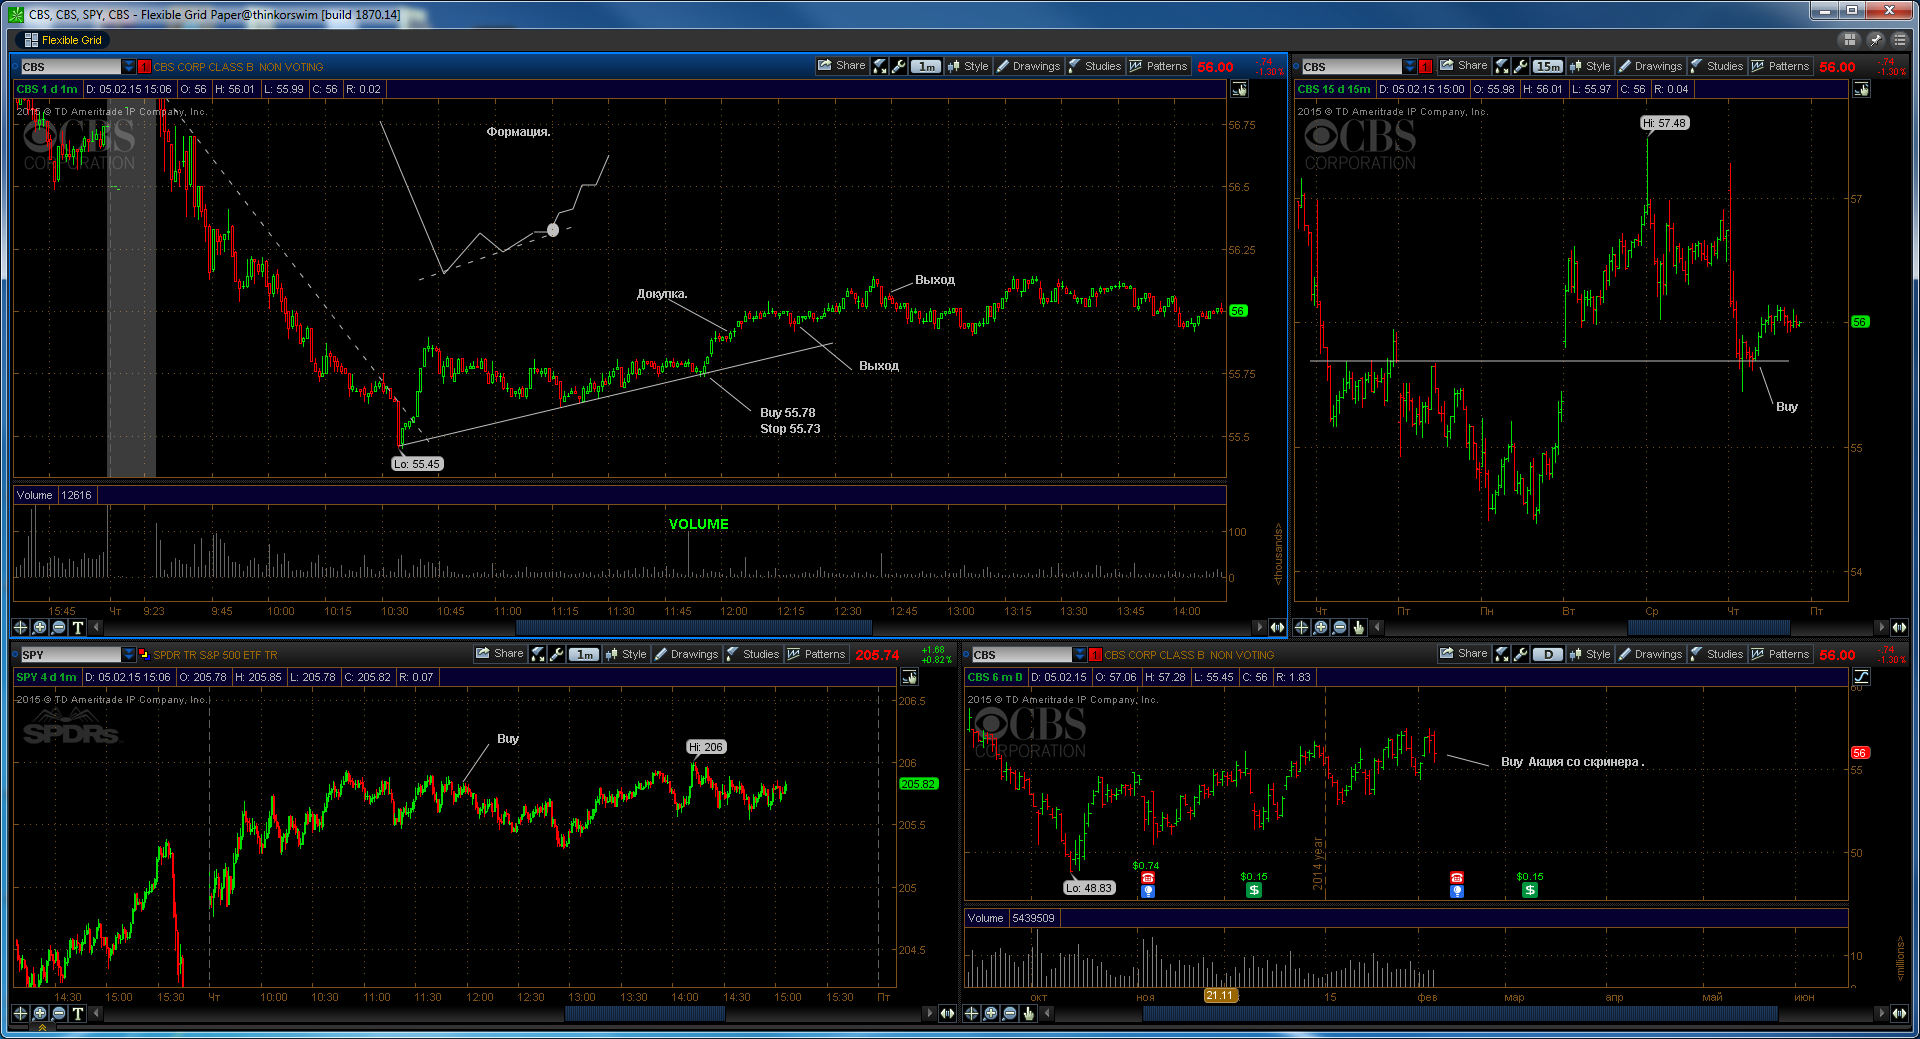The width and height of the screenshot is (1920, 1039).
Task: Activate crosshair tool under CBS 15m chart
Action: 1301,627
